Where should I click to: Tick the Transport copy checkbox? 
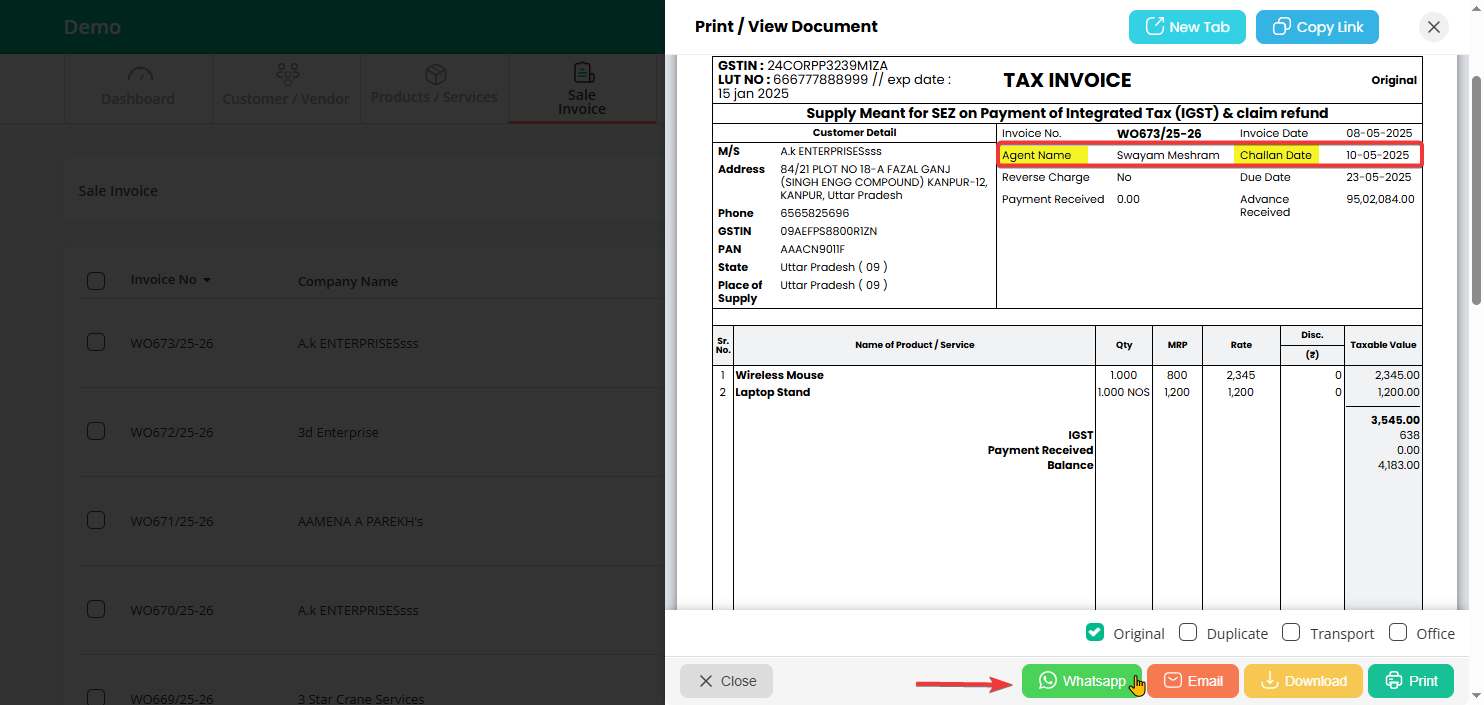[x=1291, y=633]
